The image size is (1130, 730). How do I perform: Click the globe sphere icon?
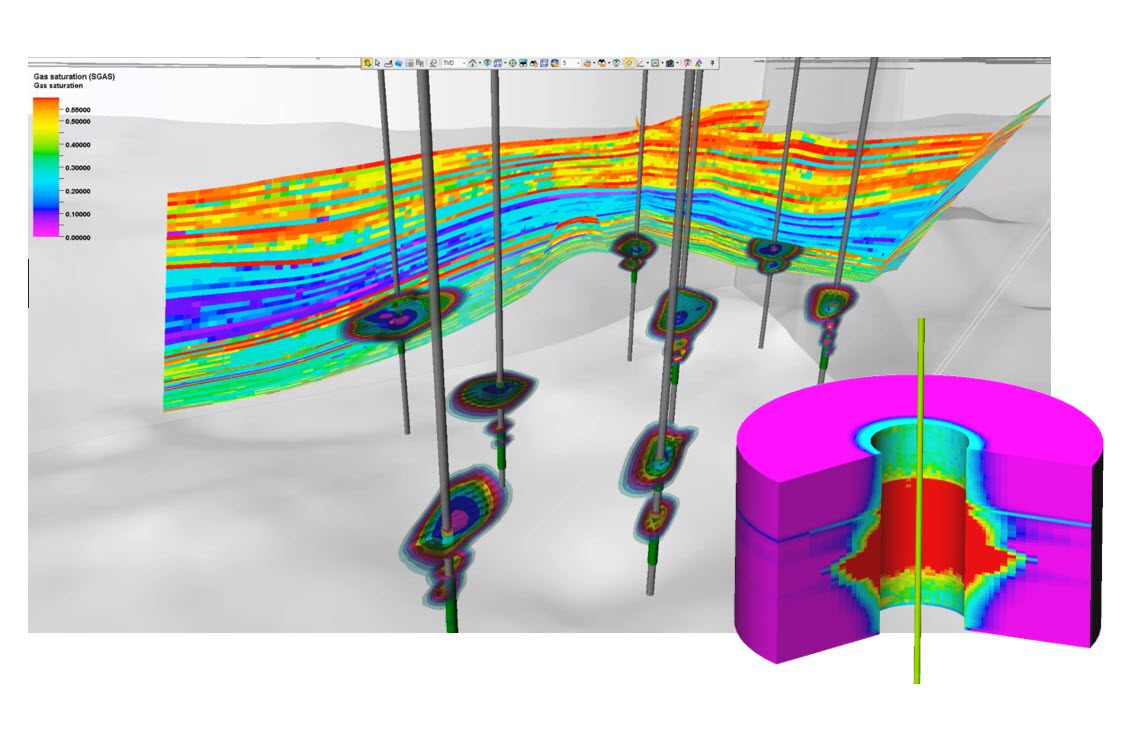[554, 63]
